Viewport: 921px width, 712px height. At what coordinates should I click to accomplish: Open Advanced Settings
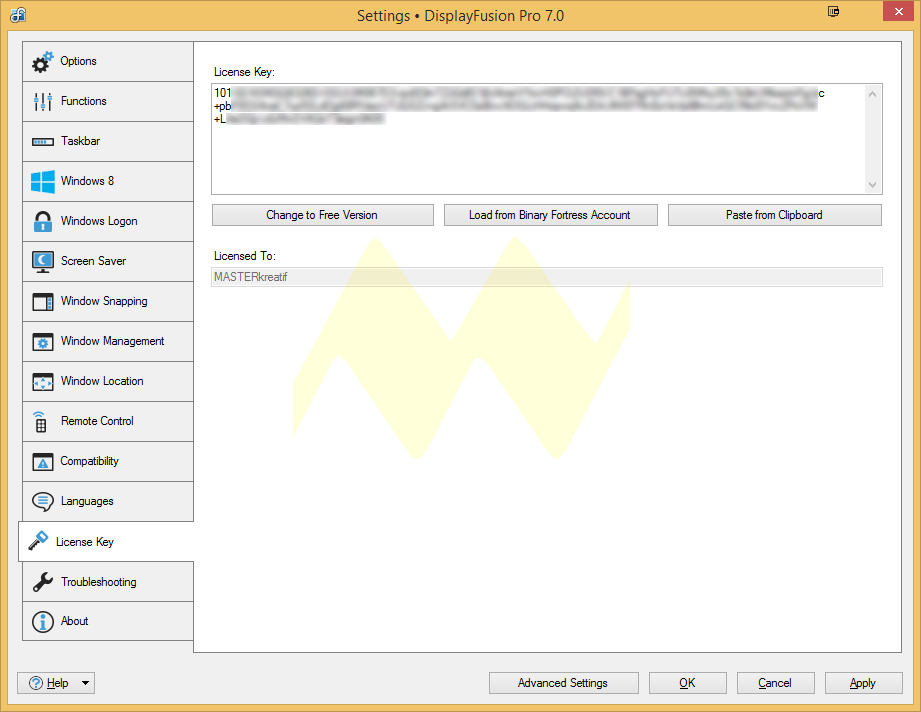coord(563,683)
